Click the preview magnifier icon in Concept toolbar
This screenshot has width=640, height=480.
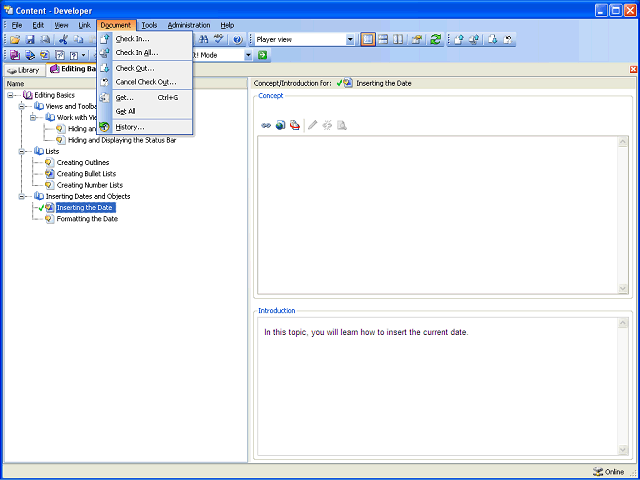(x=342, y=125)
